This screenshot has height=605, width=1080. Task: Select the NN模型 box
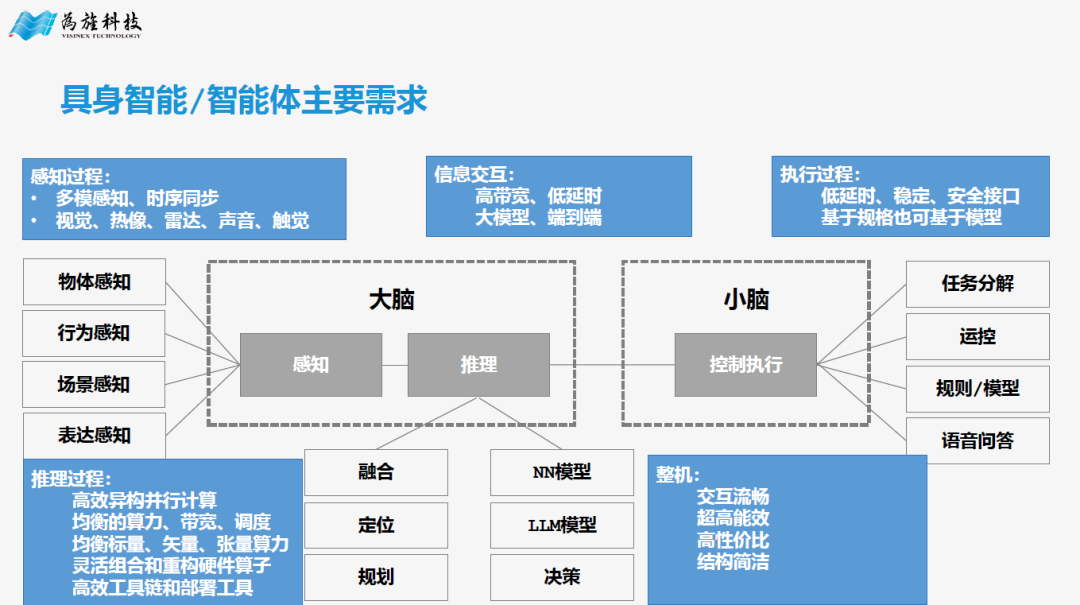(562, 473)
